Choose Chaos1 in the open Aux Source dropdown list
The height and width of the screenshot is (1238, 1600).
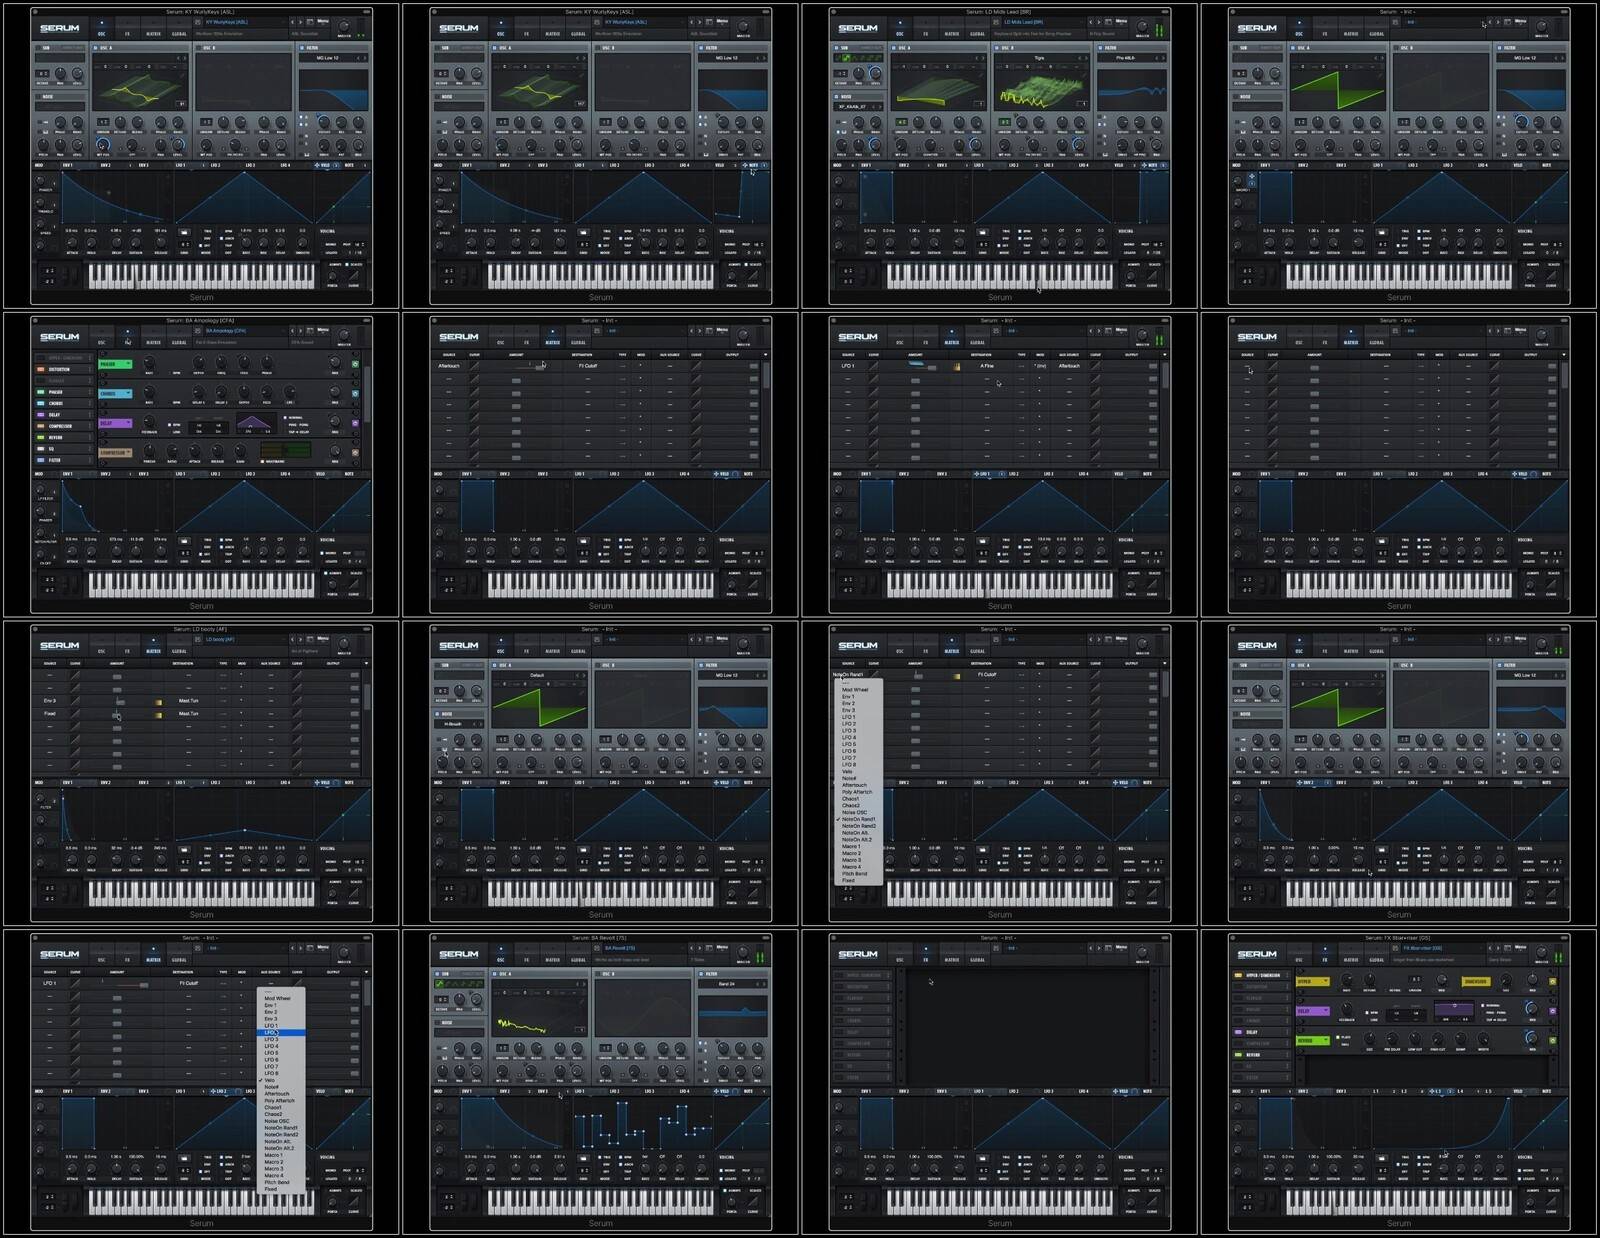pos(273,1107)
